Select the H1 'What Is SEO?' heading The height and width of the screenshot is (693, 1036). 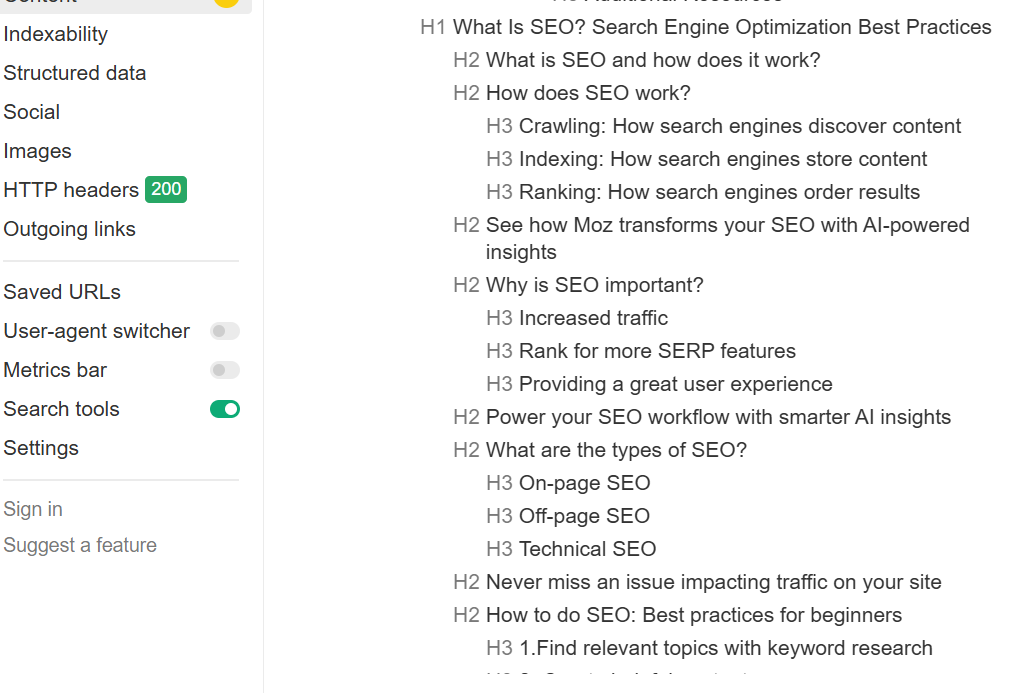tap(722, 27)
